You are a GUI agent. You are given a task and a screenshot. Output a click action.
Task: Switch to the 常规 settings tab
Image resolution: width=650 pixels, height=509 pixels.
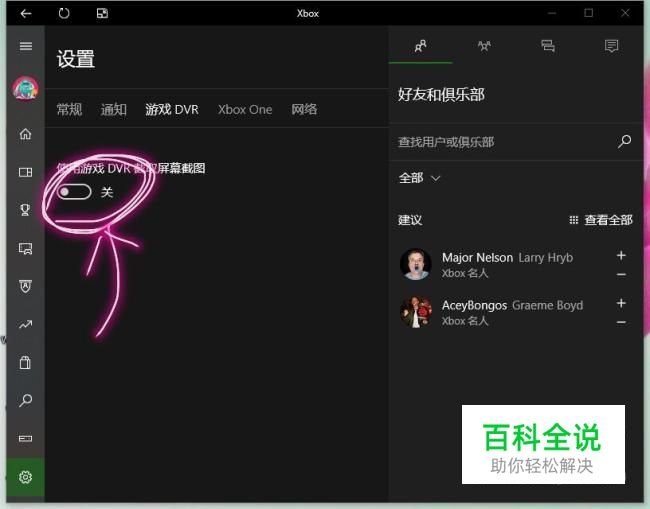pyautogui.click(x=69, y=109)
